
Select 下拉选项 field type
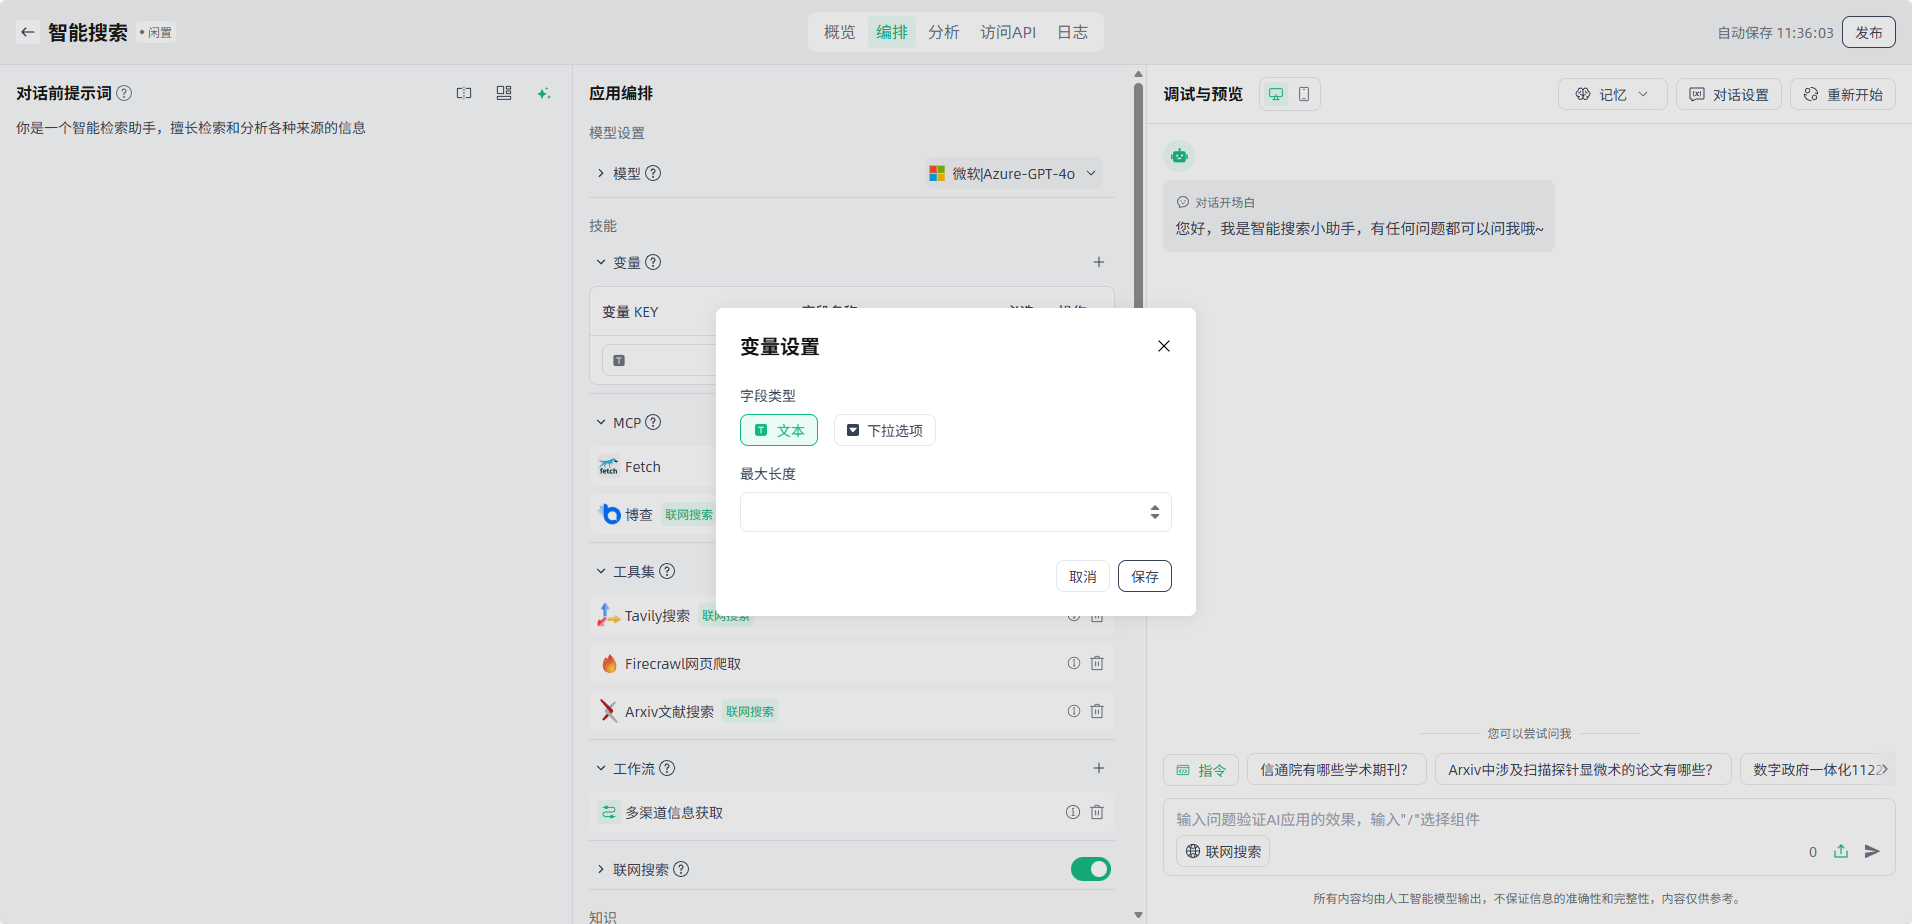[x=885, y=430]
